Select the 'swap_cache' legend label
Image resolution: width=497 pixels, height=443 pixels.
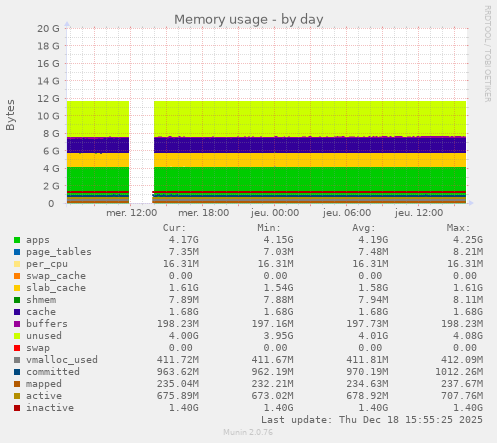click(x=56, y=276)
